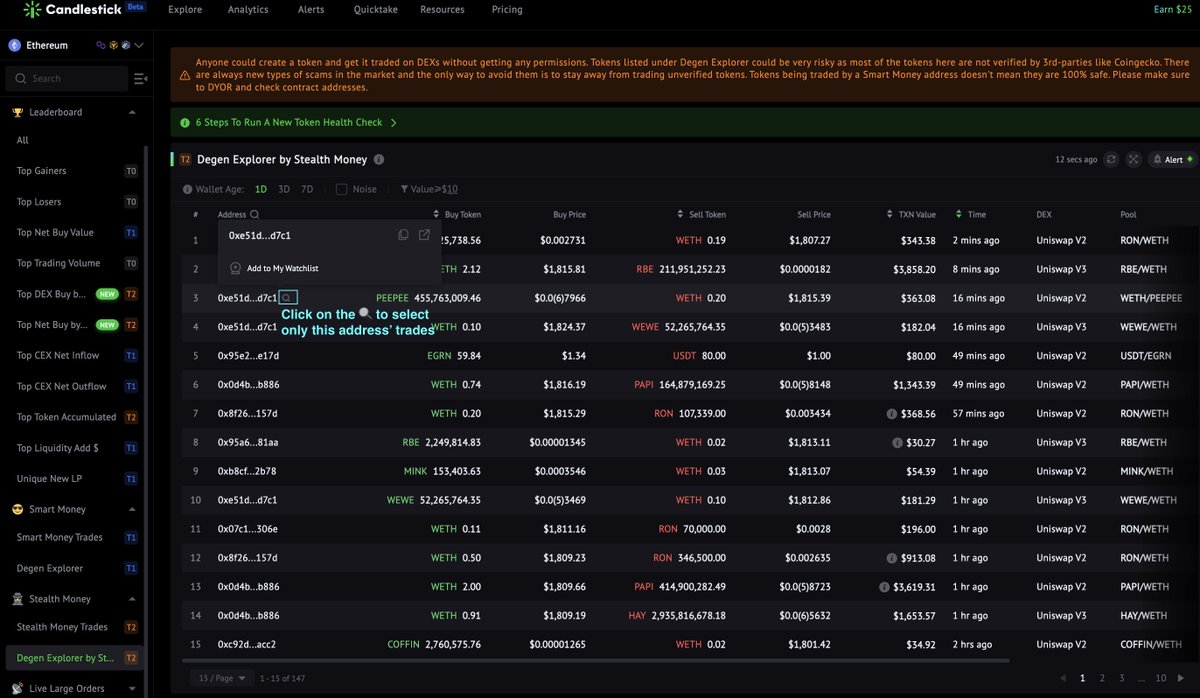This screenshot has width=1200, height=698.
Task: Select Top Losers in sidebar
Action: click(x=39, y=202)
